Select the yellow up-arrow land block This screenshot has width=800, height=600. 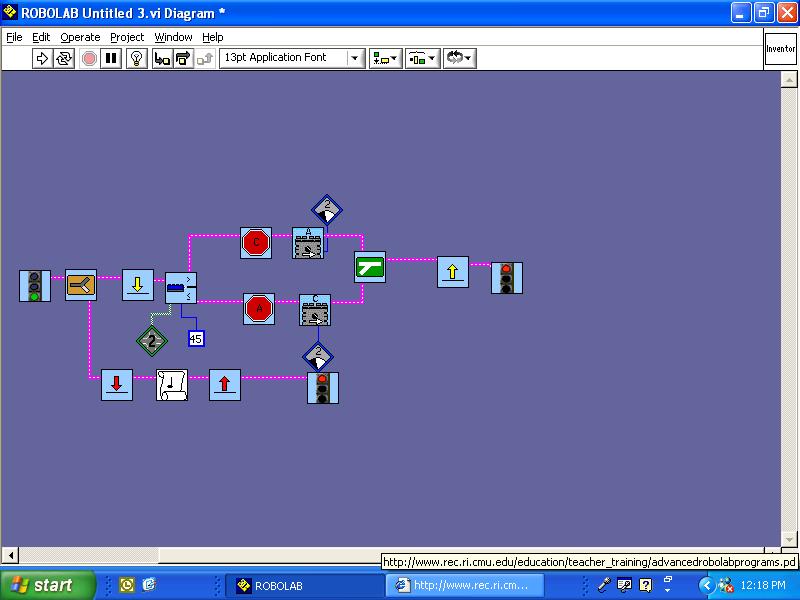coord(453,272)
